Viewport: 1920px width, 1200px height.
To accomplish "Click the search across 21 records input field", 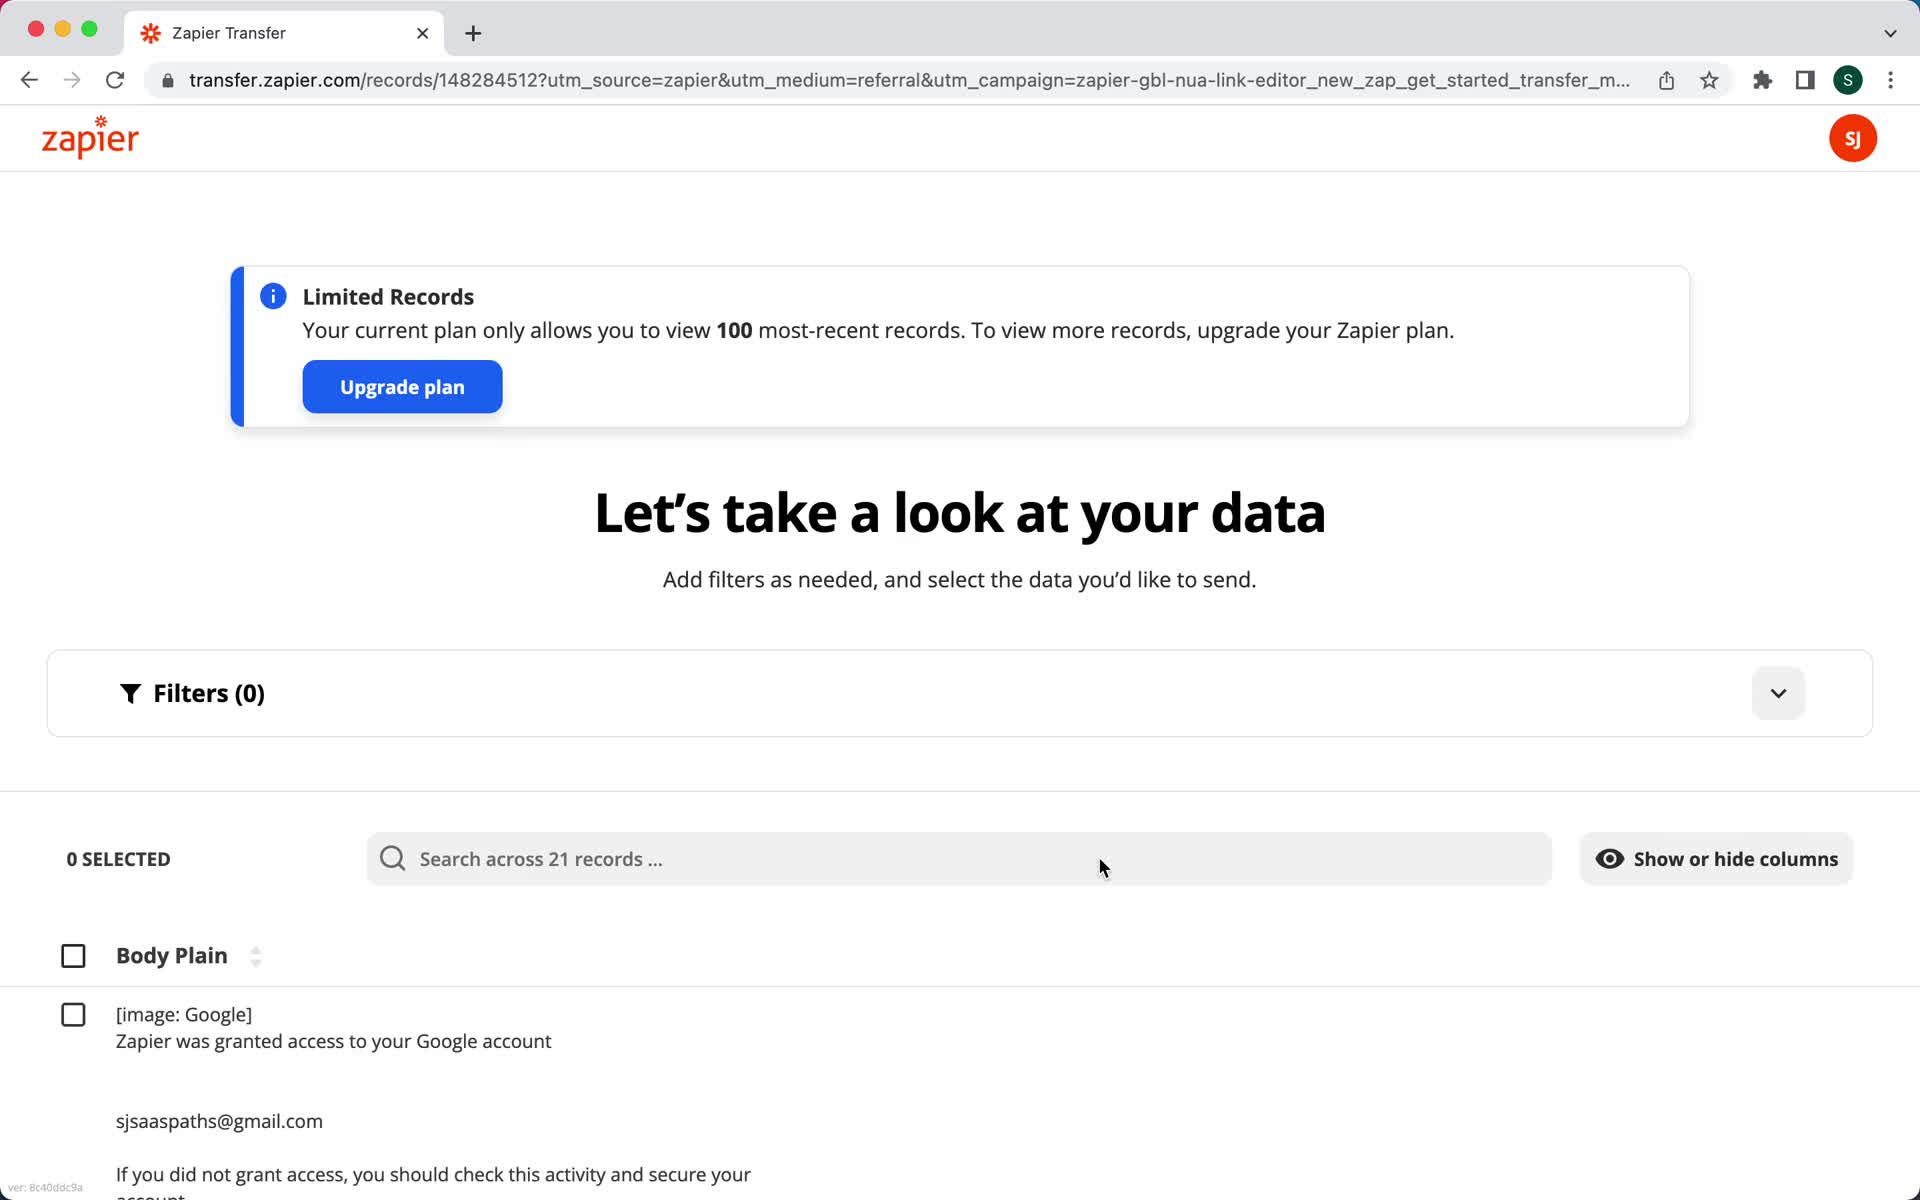I will pyautogui.click(x=958, y=859).
